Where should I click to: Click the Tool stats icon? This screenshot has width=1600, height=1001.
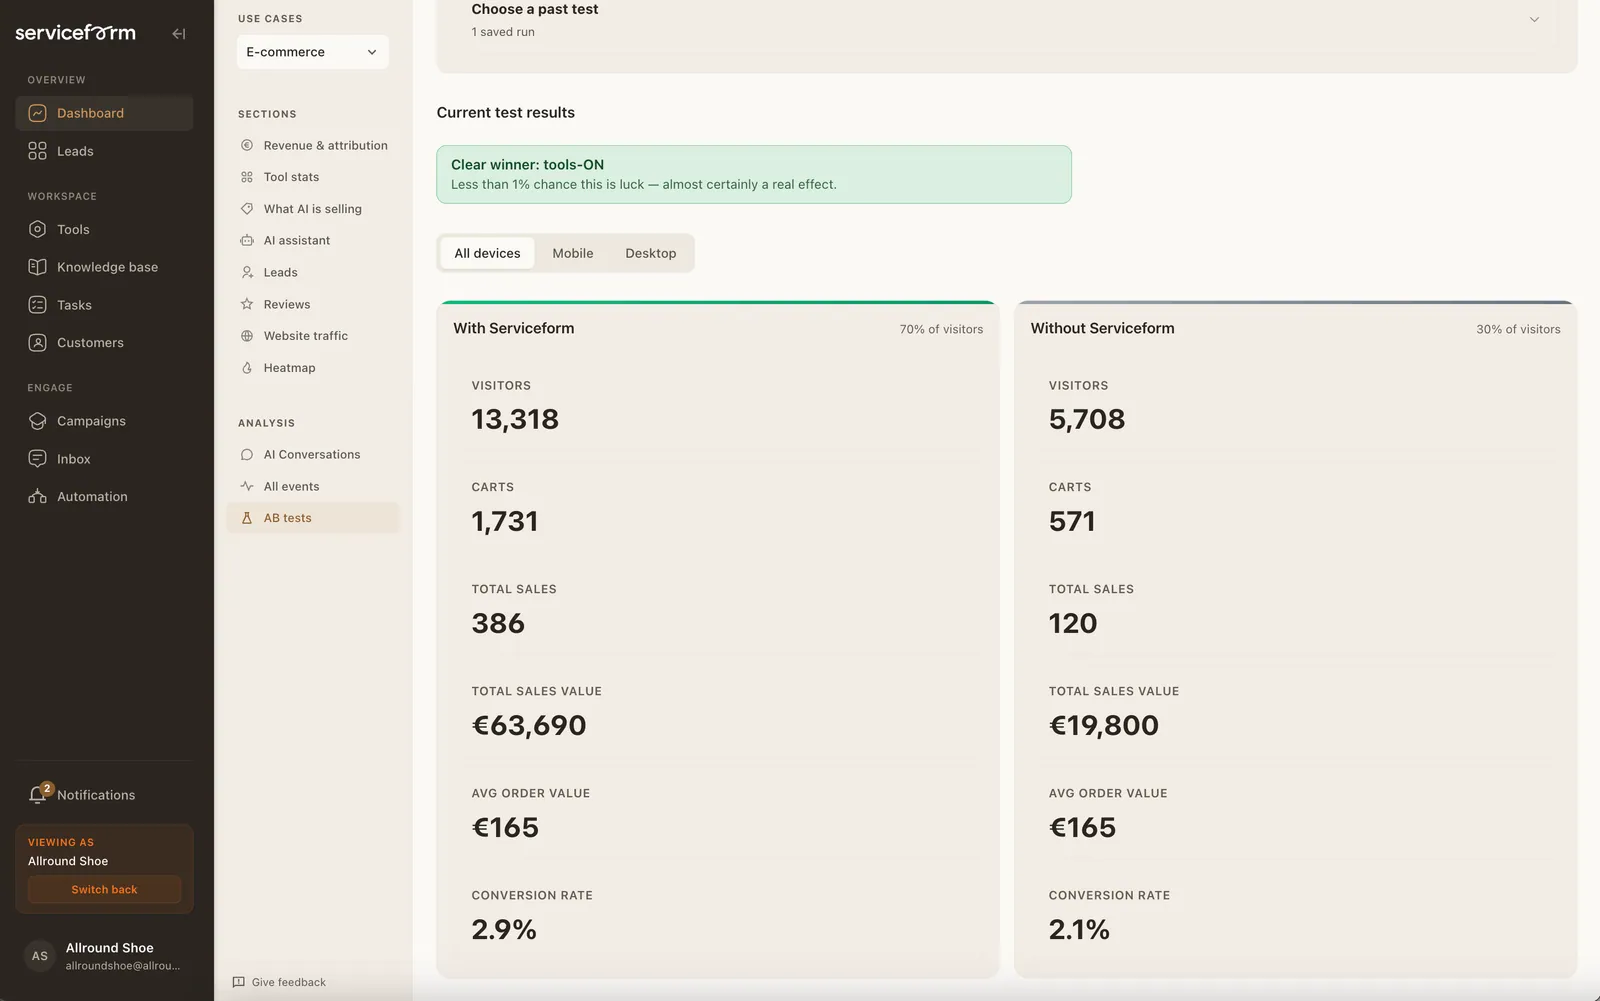[x=247, y=177]
